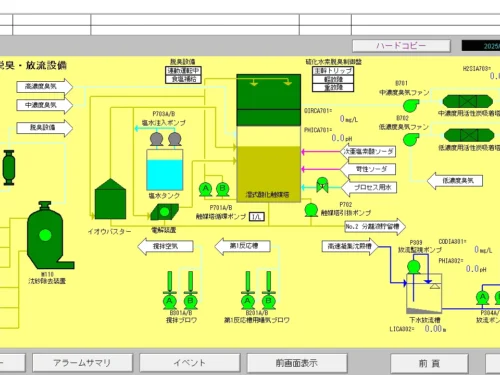The width and height of the screenshot is (500, 375).
Task: Select P701 circulation pump A
Action: (x=206, y=189)
